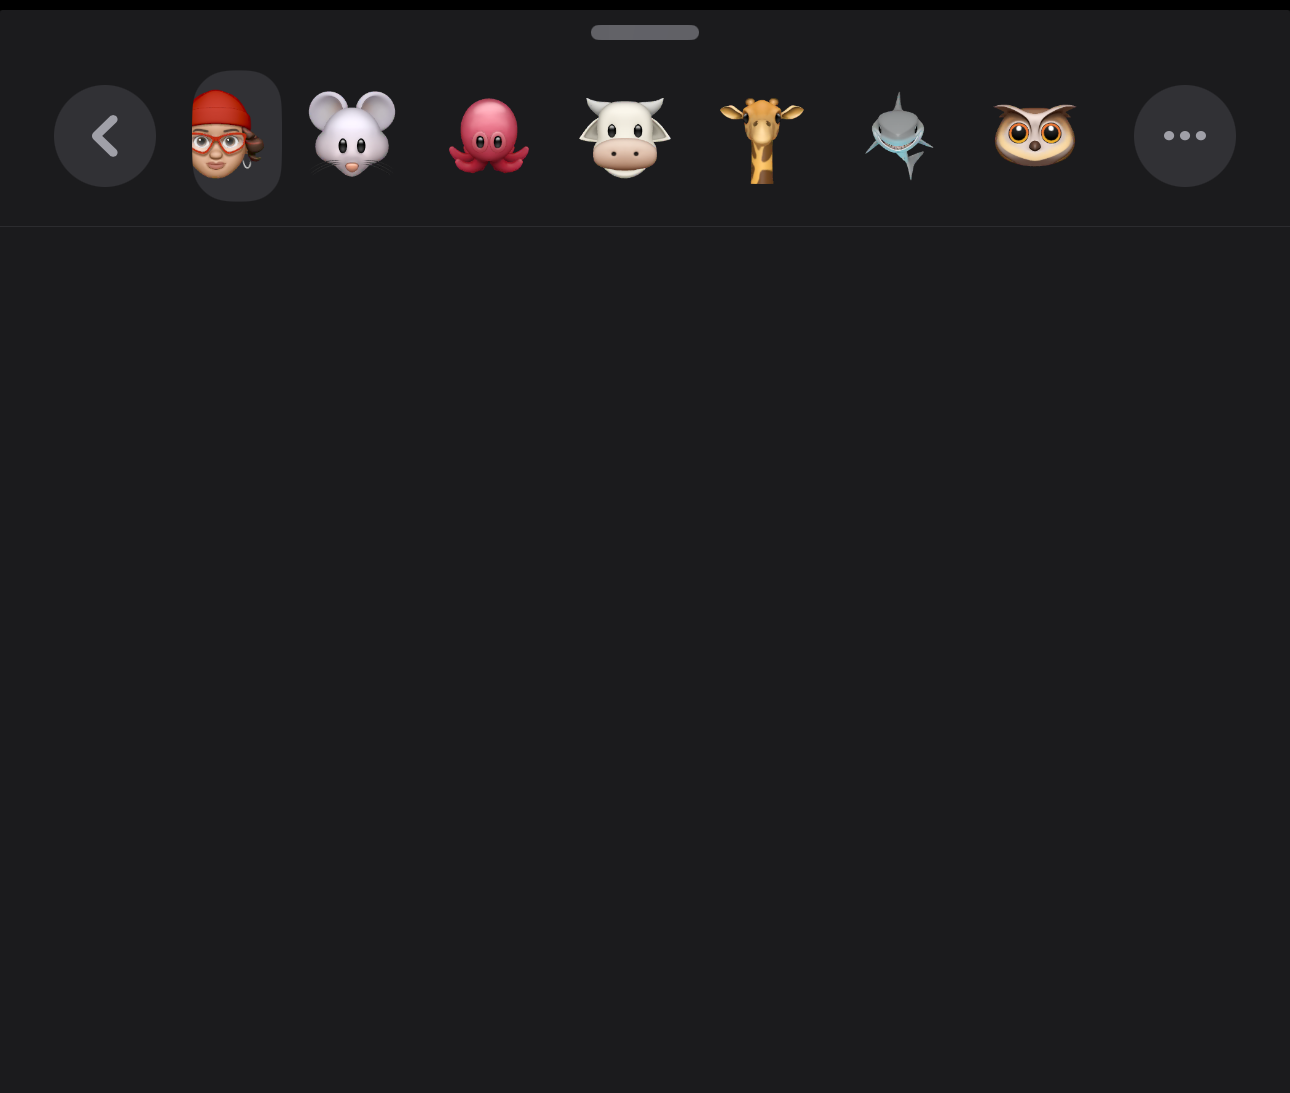Return to previous screen with back arrow
This screenshot has width=1290, height=1093.
[x=105, y=136]
